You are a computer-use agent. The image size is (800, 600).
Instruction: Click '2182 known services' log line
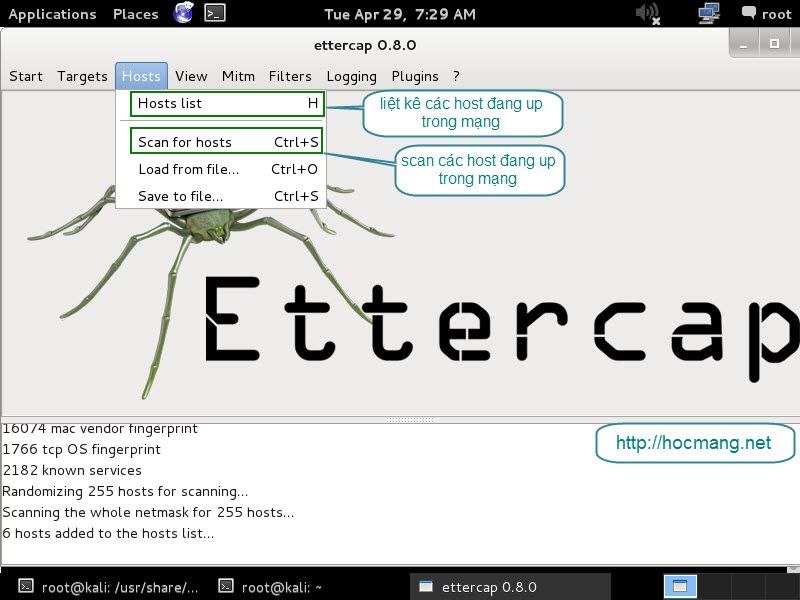pos(72,470)
